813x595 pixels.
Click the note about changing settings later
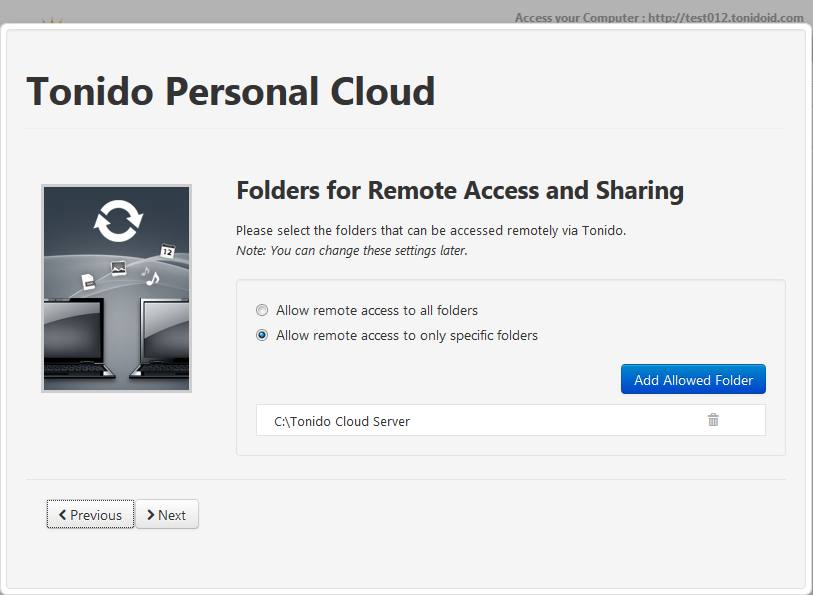[352, 251]
